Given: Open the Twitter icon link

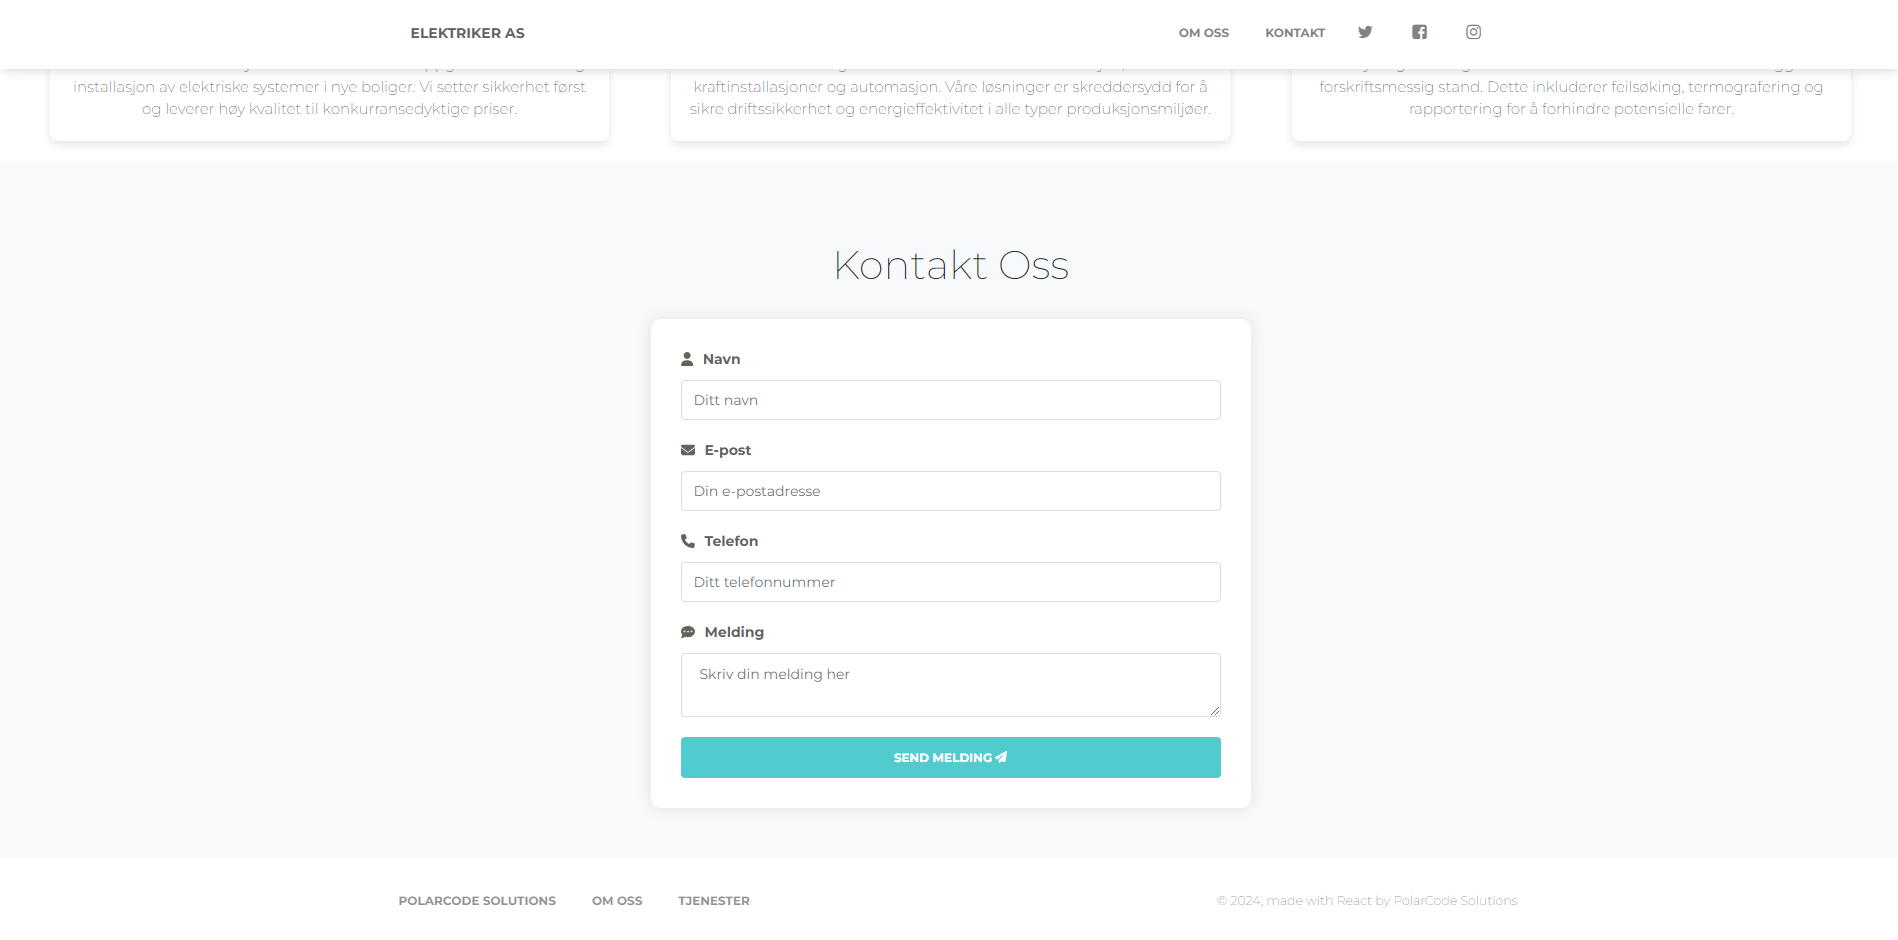Looking at the screenshot, I should point(1365,32).
